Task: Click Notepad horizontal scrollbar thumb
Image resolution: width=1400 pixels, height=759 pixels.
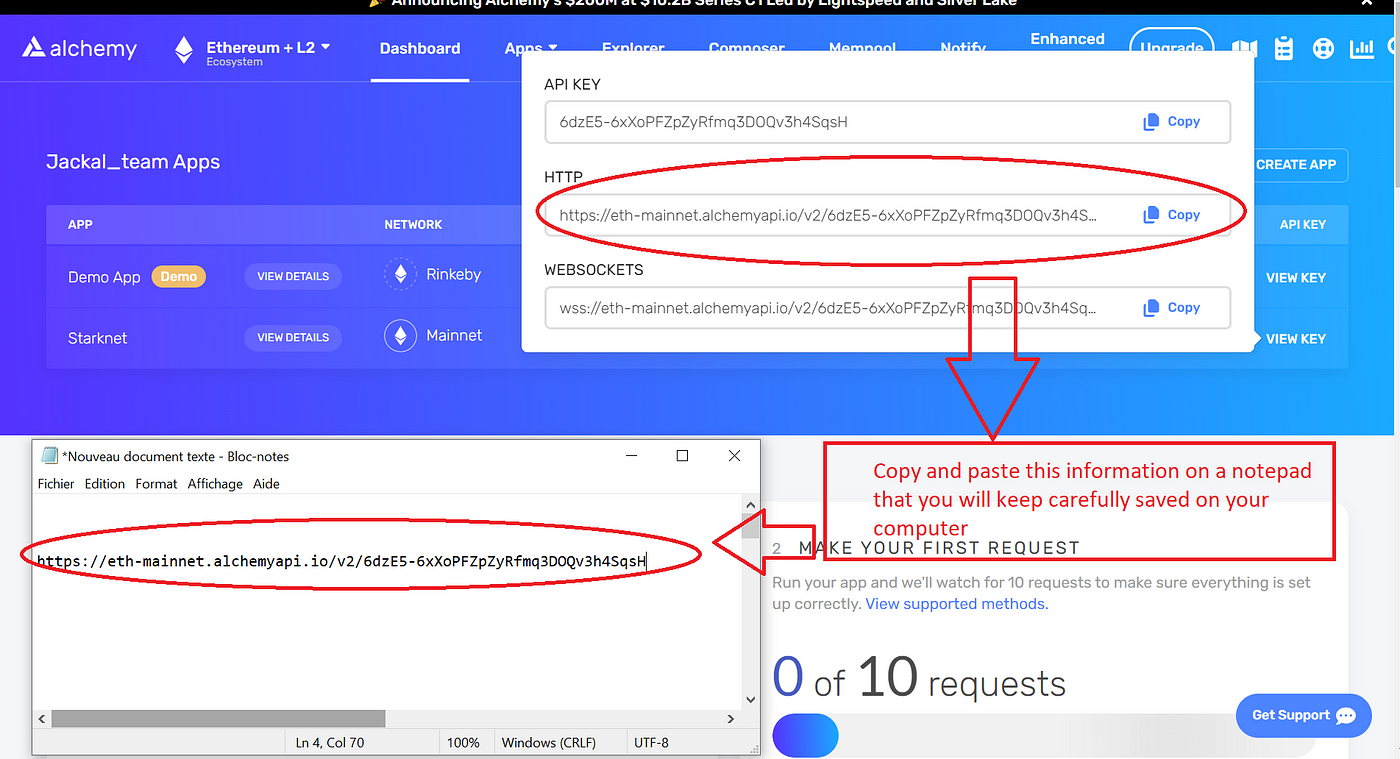Action: pyautogui.click(x=218, y=718)
